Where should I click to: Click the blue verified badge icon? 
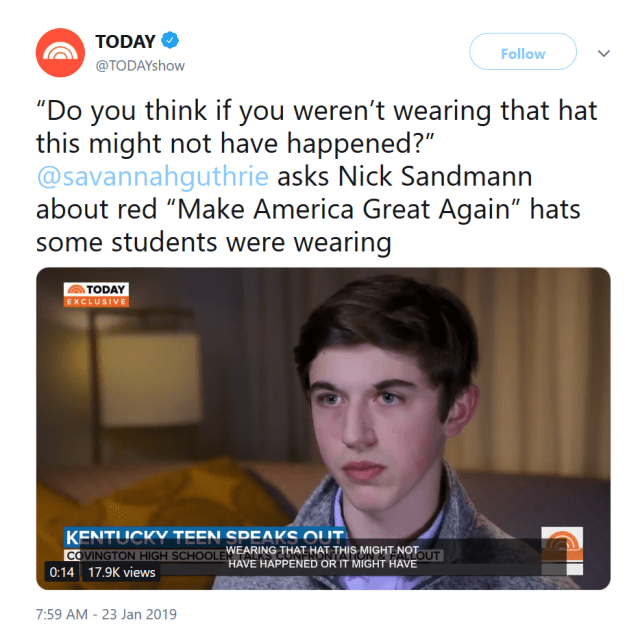point(170,40)
